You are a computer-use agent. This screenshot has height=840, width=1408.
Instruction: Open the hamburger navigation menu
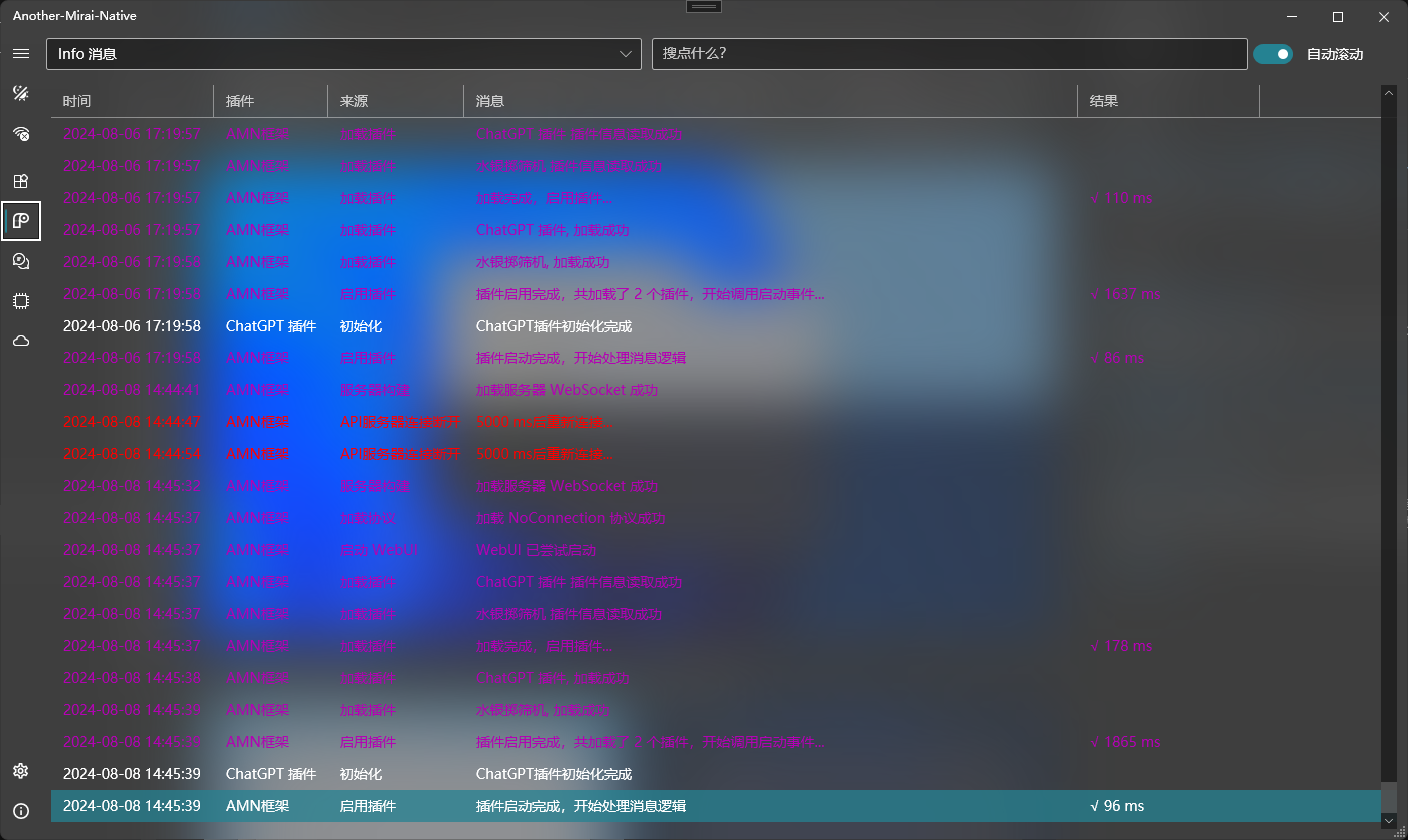click(21, 54)
